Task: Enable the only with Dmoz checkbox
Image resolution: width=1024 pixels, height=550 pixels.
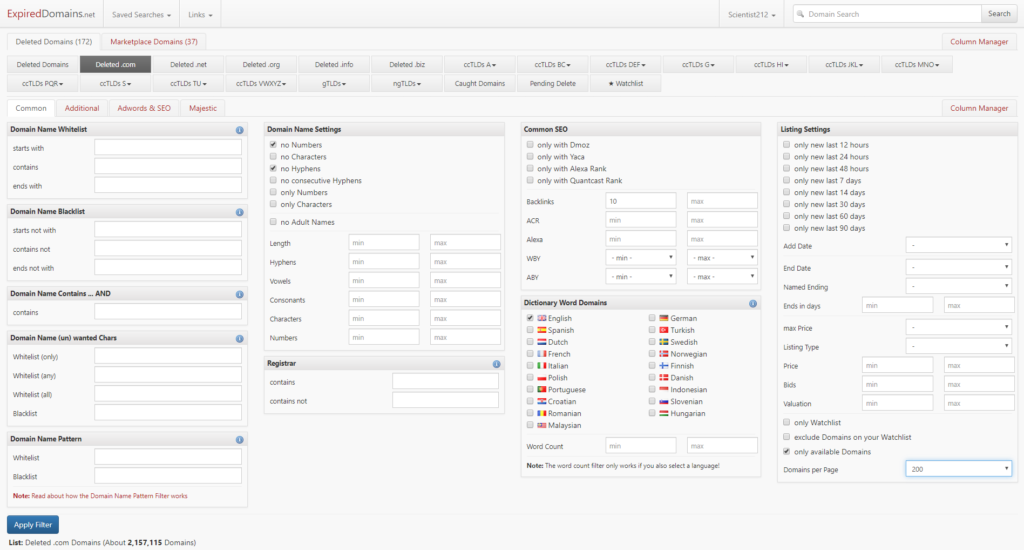Action: click(x=530, y=145)
